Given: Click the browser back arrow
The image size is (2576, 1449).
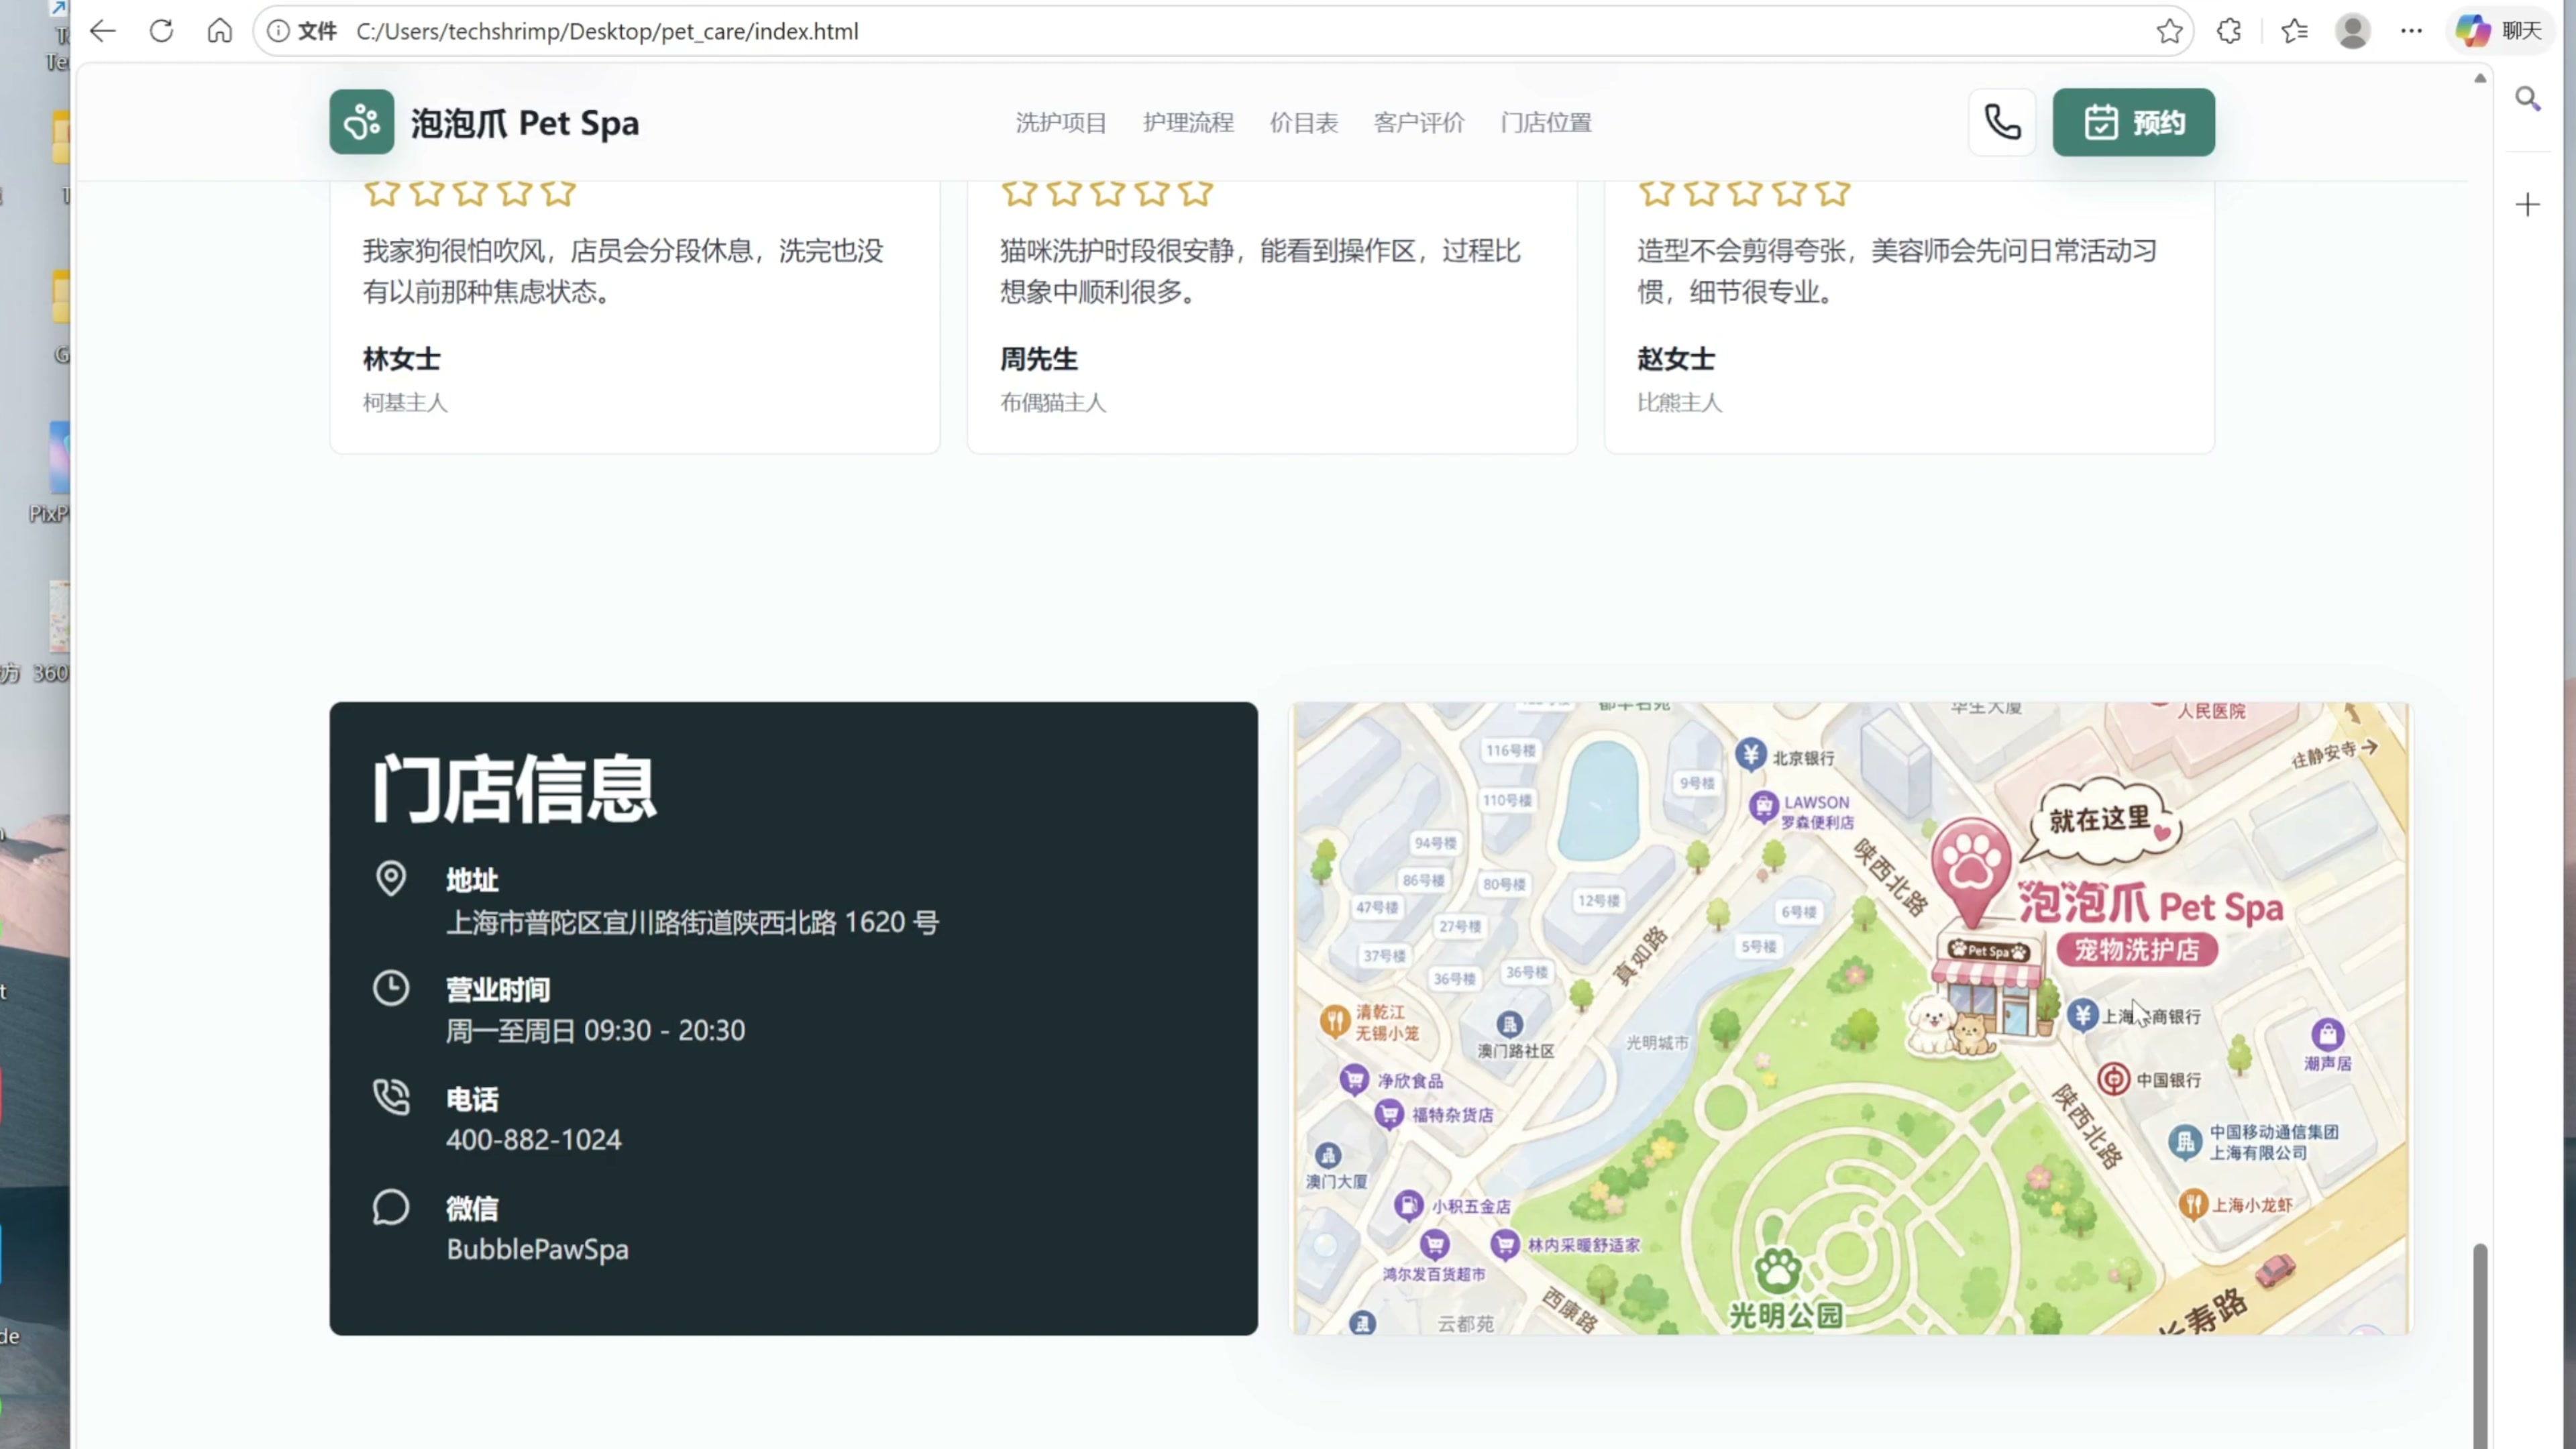Looking at the screenshot, I should pyautogui.click(x=103, y=31).
